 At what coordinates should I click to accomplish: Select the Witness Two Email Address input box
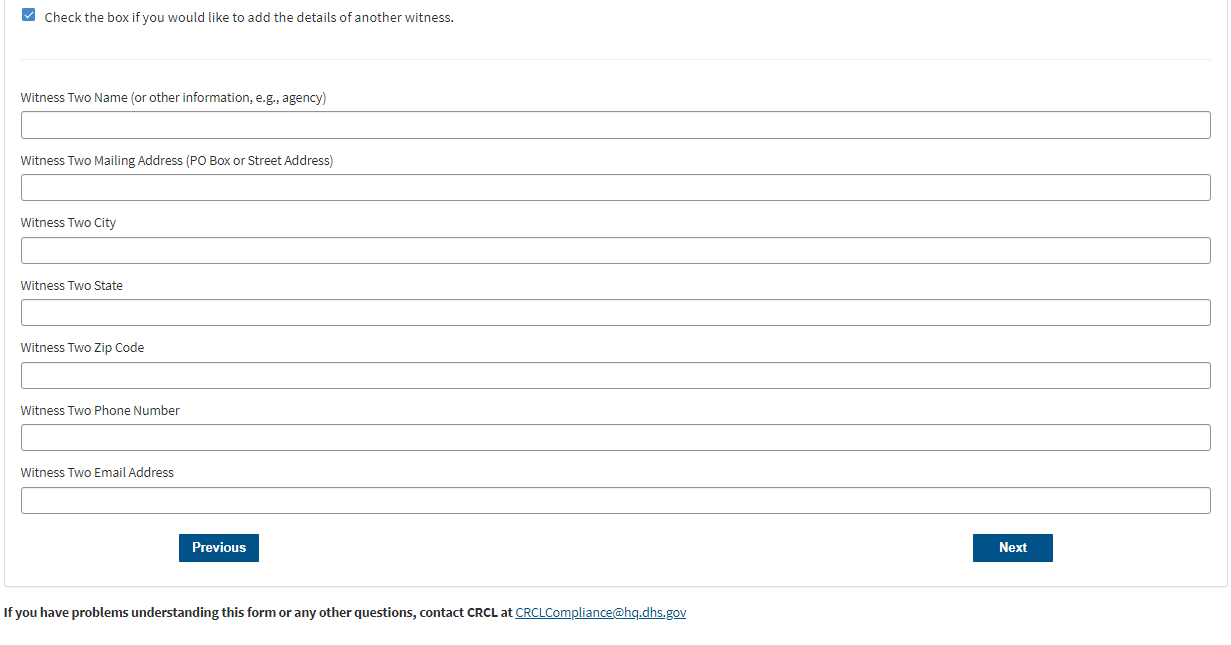615,500
